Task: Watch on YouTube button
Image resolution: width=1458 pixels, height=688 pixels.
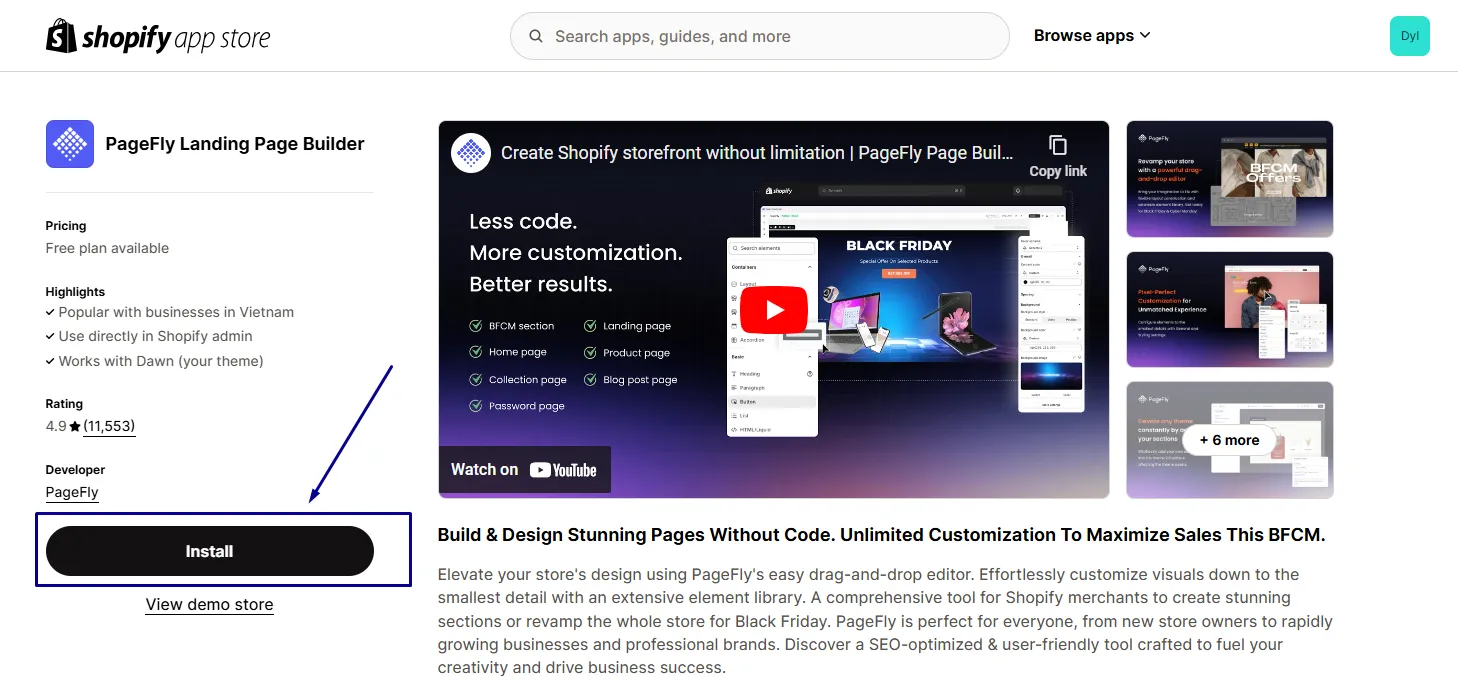Action: pyautogui.click(x=524, y=470)
